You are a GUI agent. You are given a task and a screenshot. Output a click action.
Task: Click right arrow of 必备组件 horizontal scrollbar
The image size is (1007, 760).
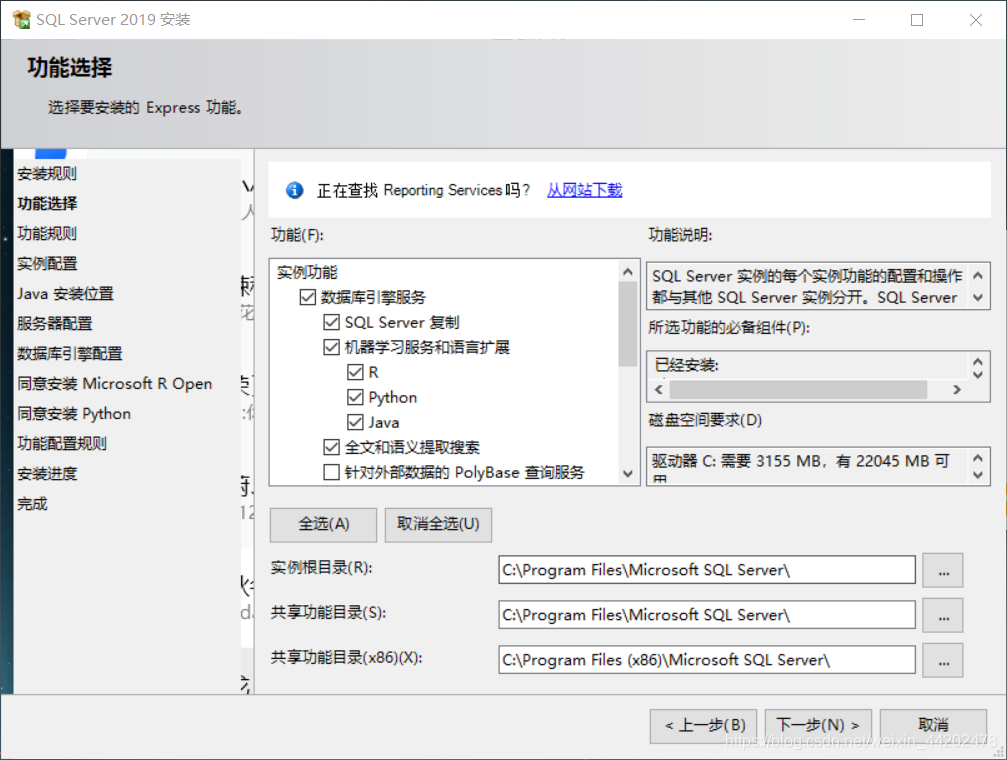[x=957, y=389]
